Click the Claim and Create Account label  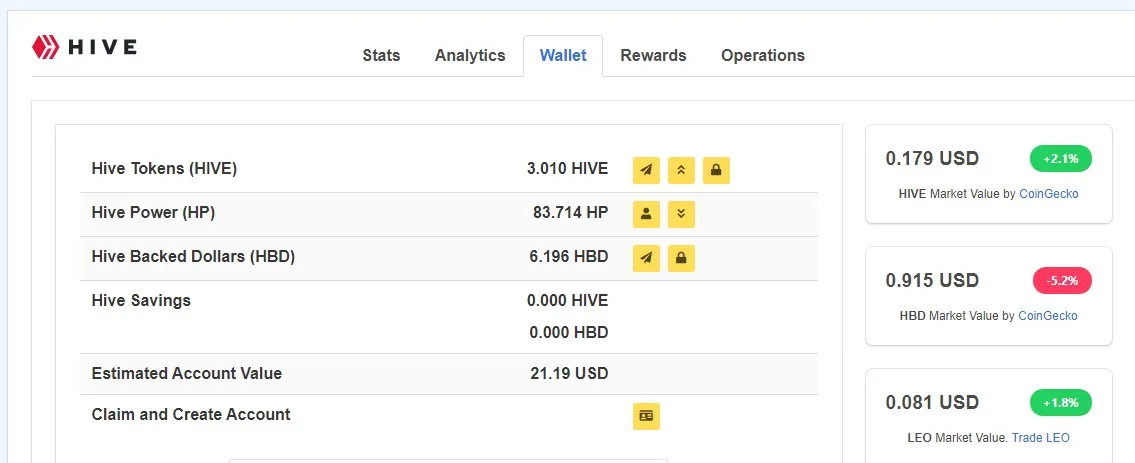tap(191, 415)
